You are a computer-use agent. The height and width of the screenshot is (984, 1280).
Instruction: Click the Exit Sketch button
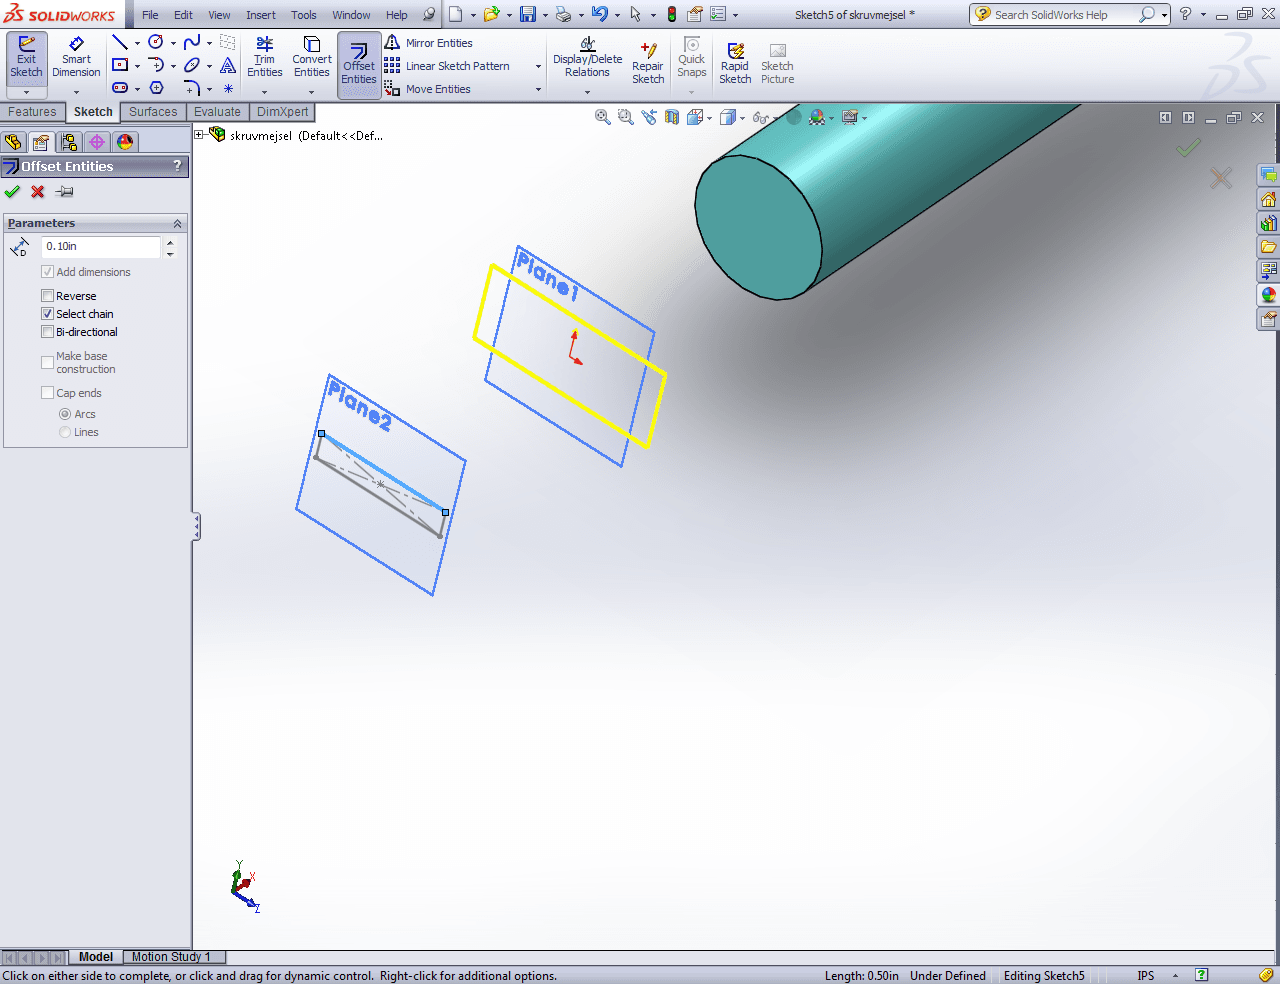point(26,56)
